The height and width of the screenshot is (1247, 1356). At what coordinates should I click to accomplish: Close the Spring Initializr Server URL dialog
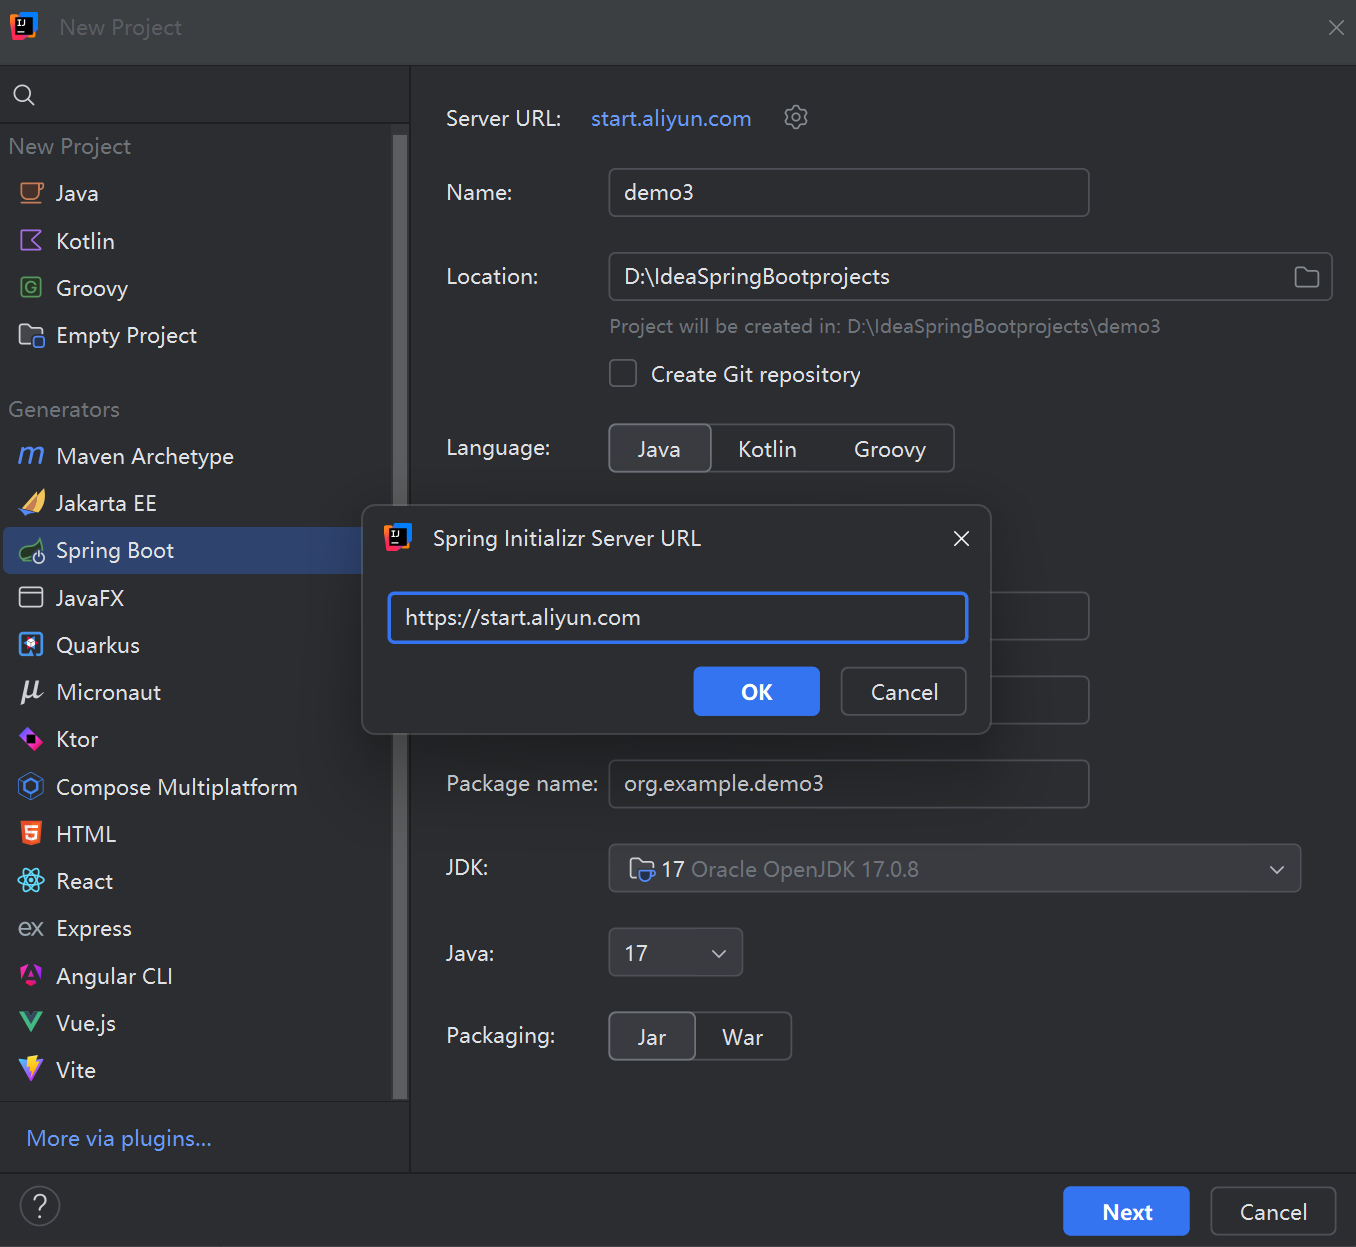(x=962, y=538)
